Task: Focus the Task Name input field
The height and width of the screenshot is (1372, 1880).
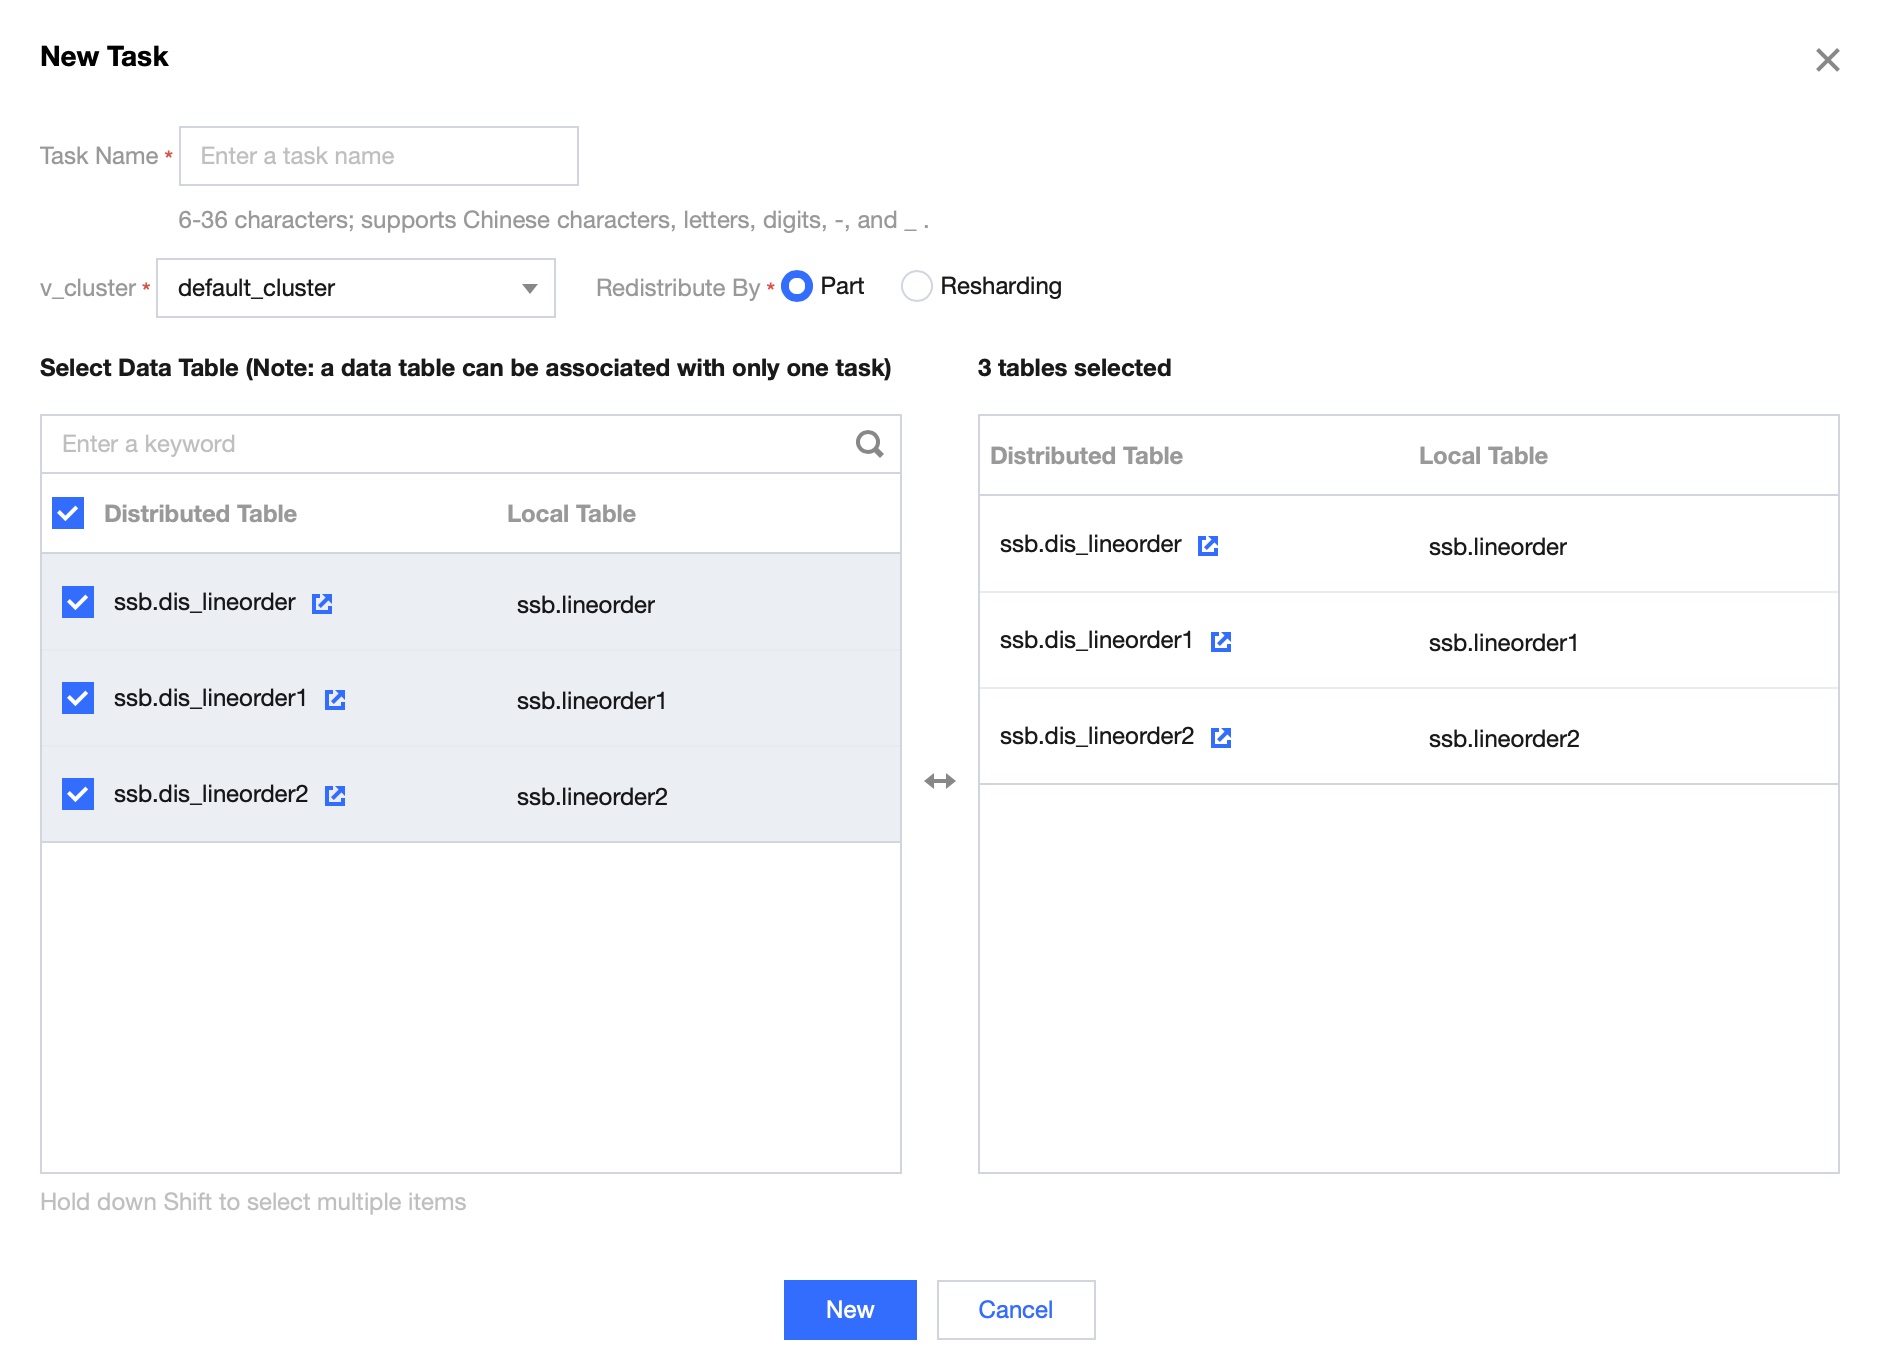Action: point(378,156)
